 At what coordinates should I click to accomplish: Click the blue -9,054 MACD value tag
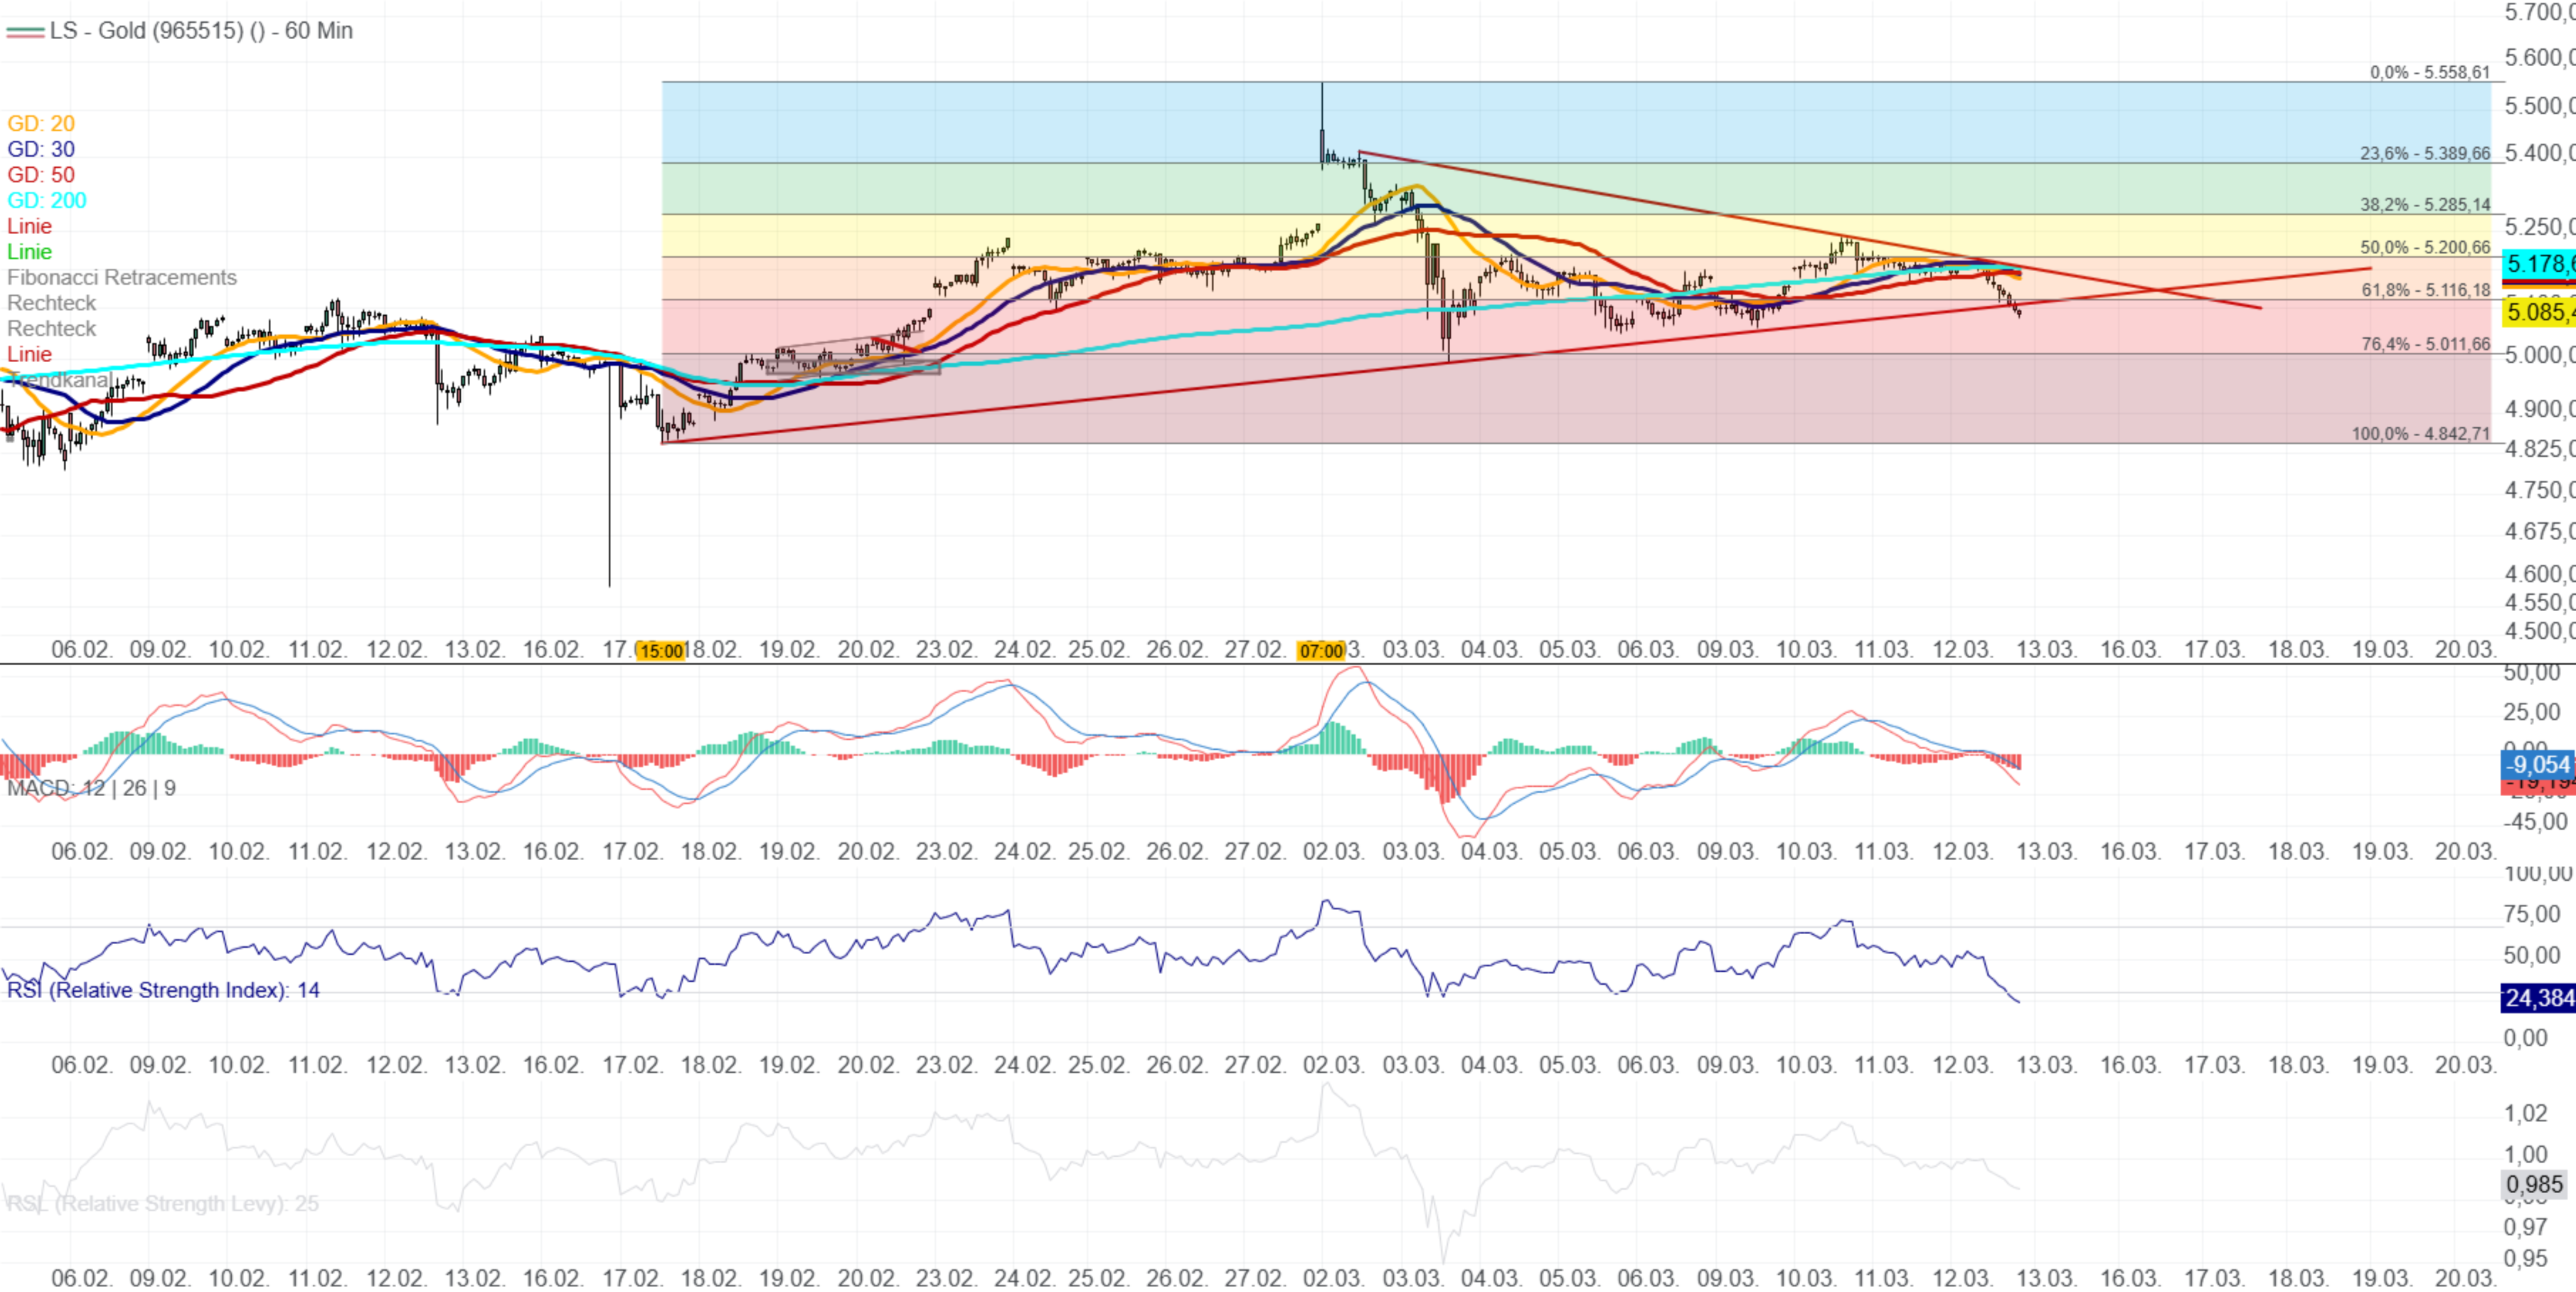pos(2538,765)
